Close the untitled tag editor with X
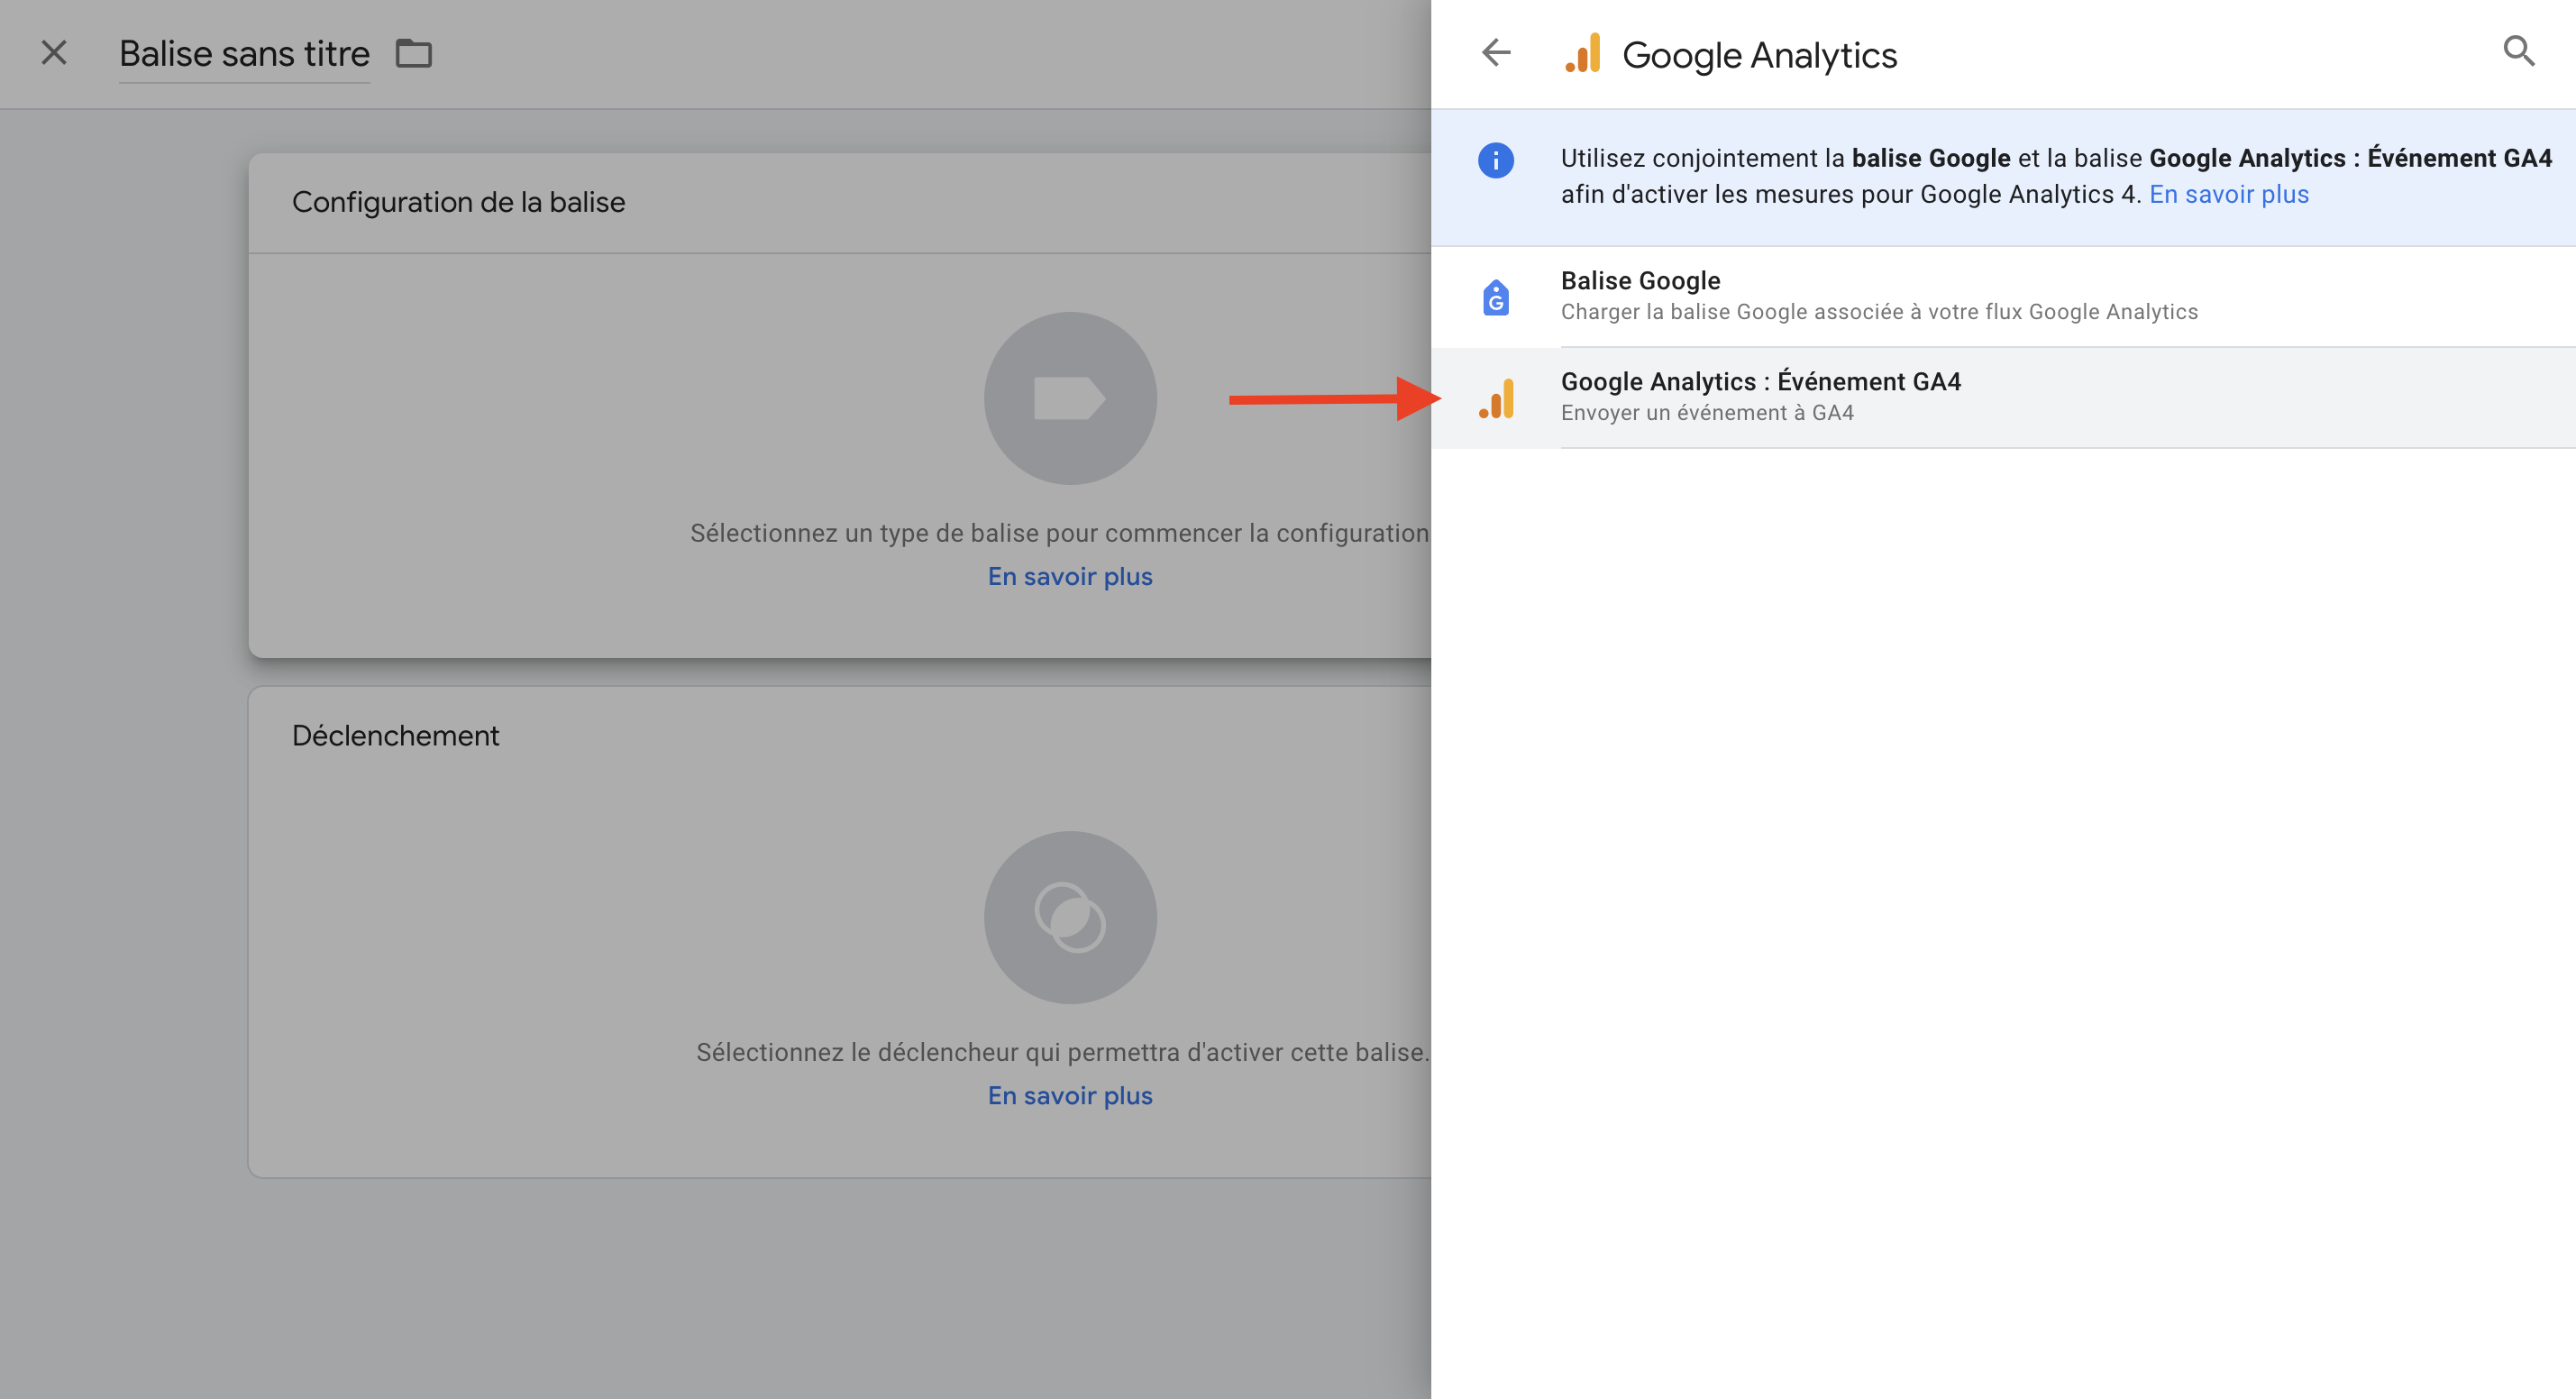 54,53
